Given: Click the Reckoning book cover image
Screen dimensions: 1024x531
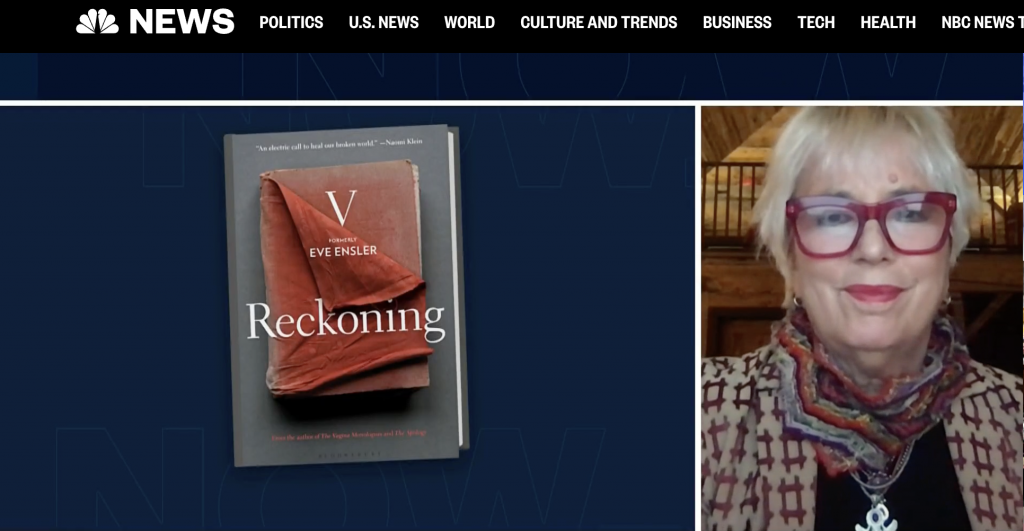Looking at the screenshot, I should pyautogui.click(x=346, y=295).
